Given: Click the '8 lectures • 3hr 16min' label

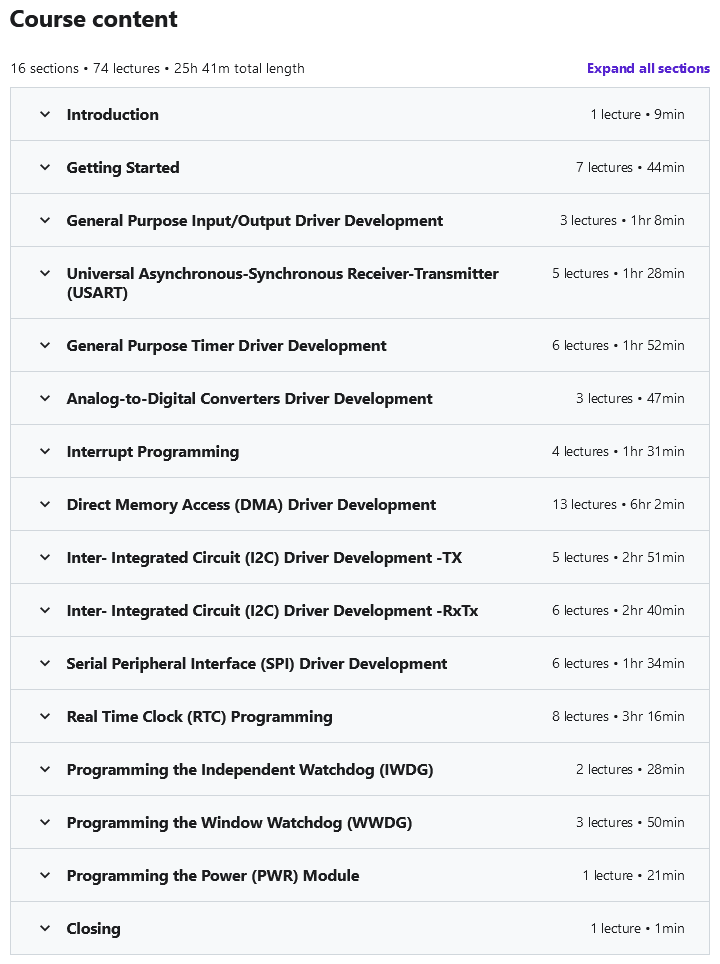Looking at the screenshot, I should [618, 716].
